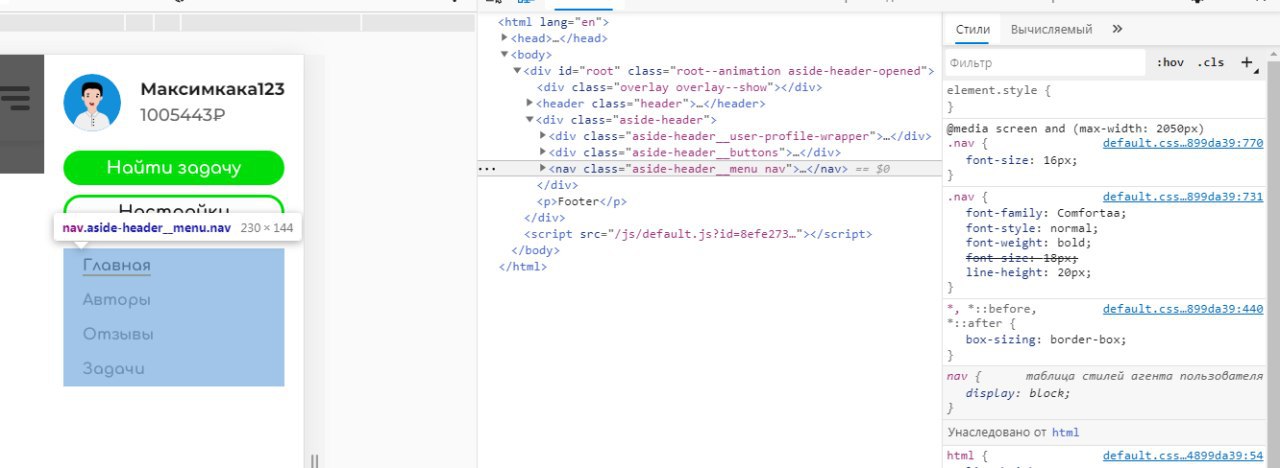Click the html link in Унаследовано от
The image size is (1280, 468).
1065,432
